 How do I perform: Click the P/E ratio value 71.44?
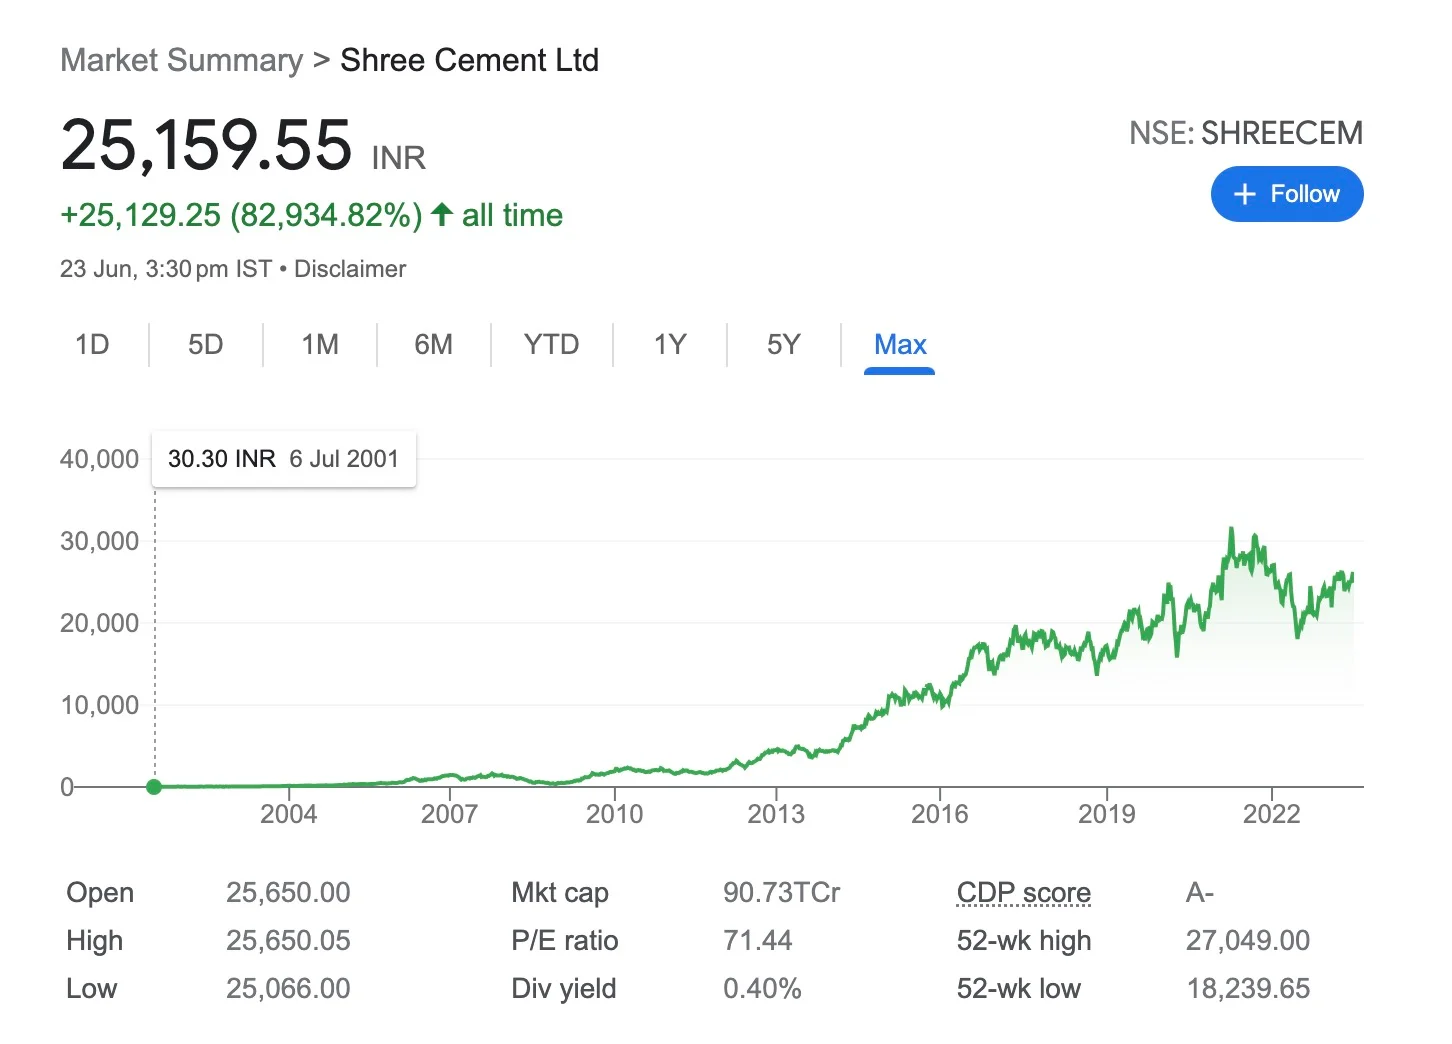(x=757, y=940)
